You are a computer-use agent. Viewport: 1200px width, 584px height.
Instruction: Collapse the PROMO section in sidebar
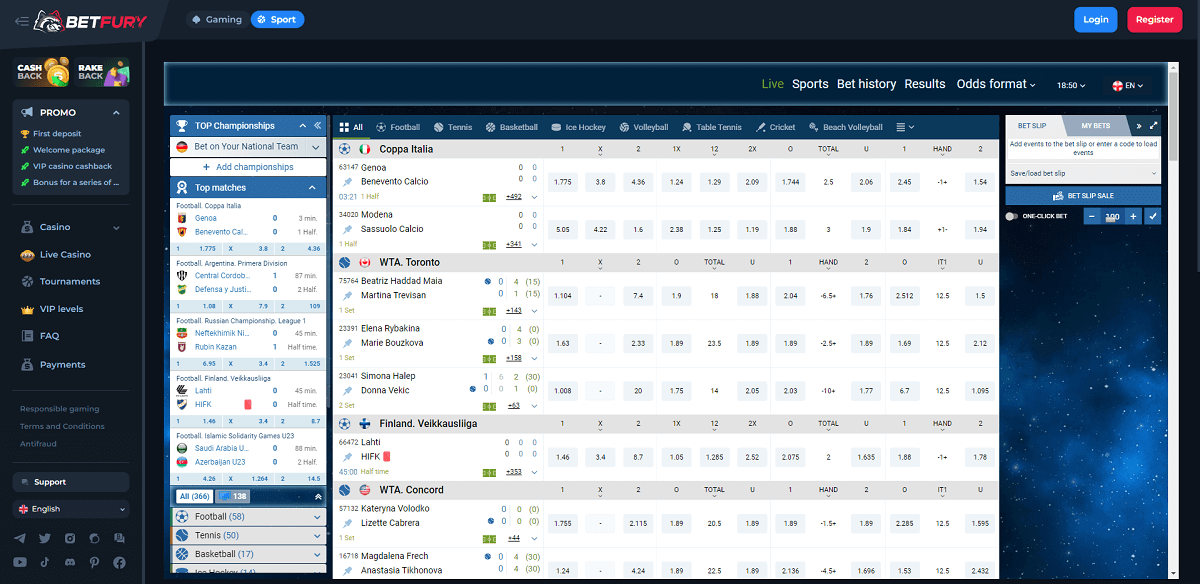[x=117, y=113]
